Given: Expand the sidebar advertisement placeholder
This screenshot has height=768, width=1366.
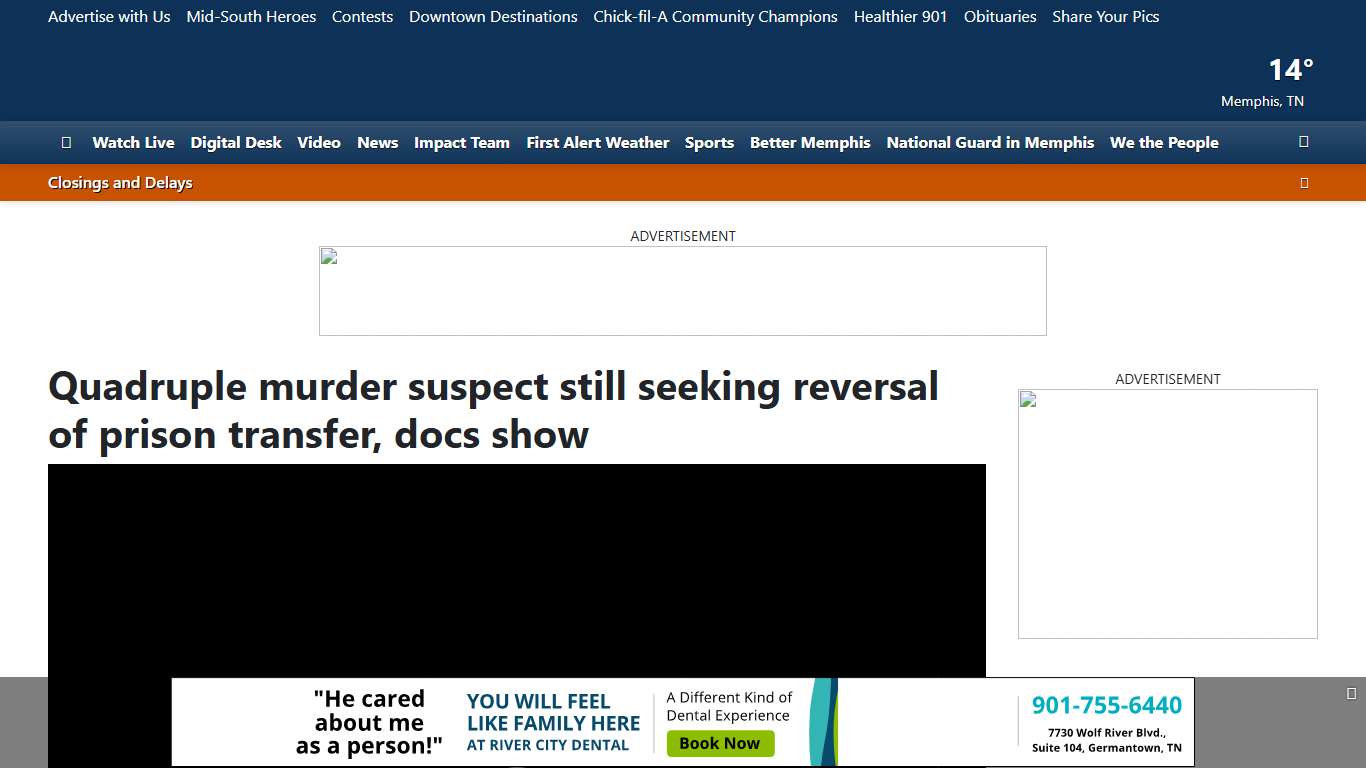Looking at the screenshot, I should pos(1167,512).
